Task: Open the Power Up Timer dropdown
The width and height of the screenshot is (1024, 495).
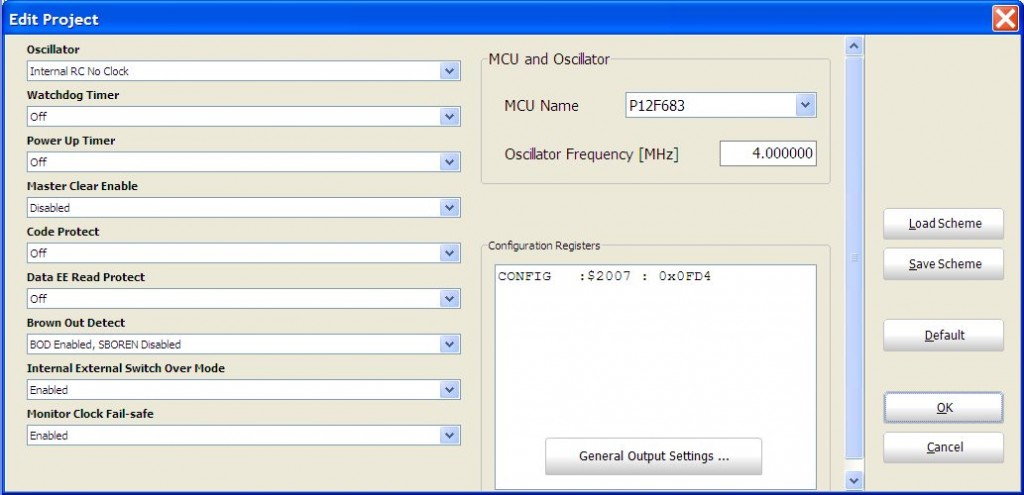Action: (449, 162)
